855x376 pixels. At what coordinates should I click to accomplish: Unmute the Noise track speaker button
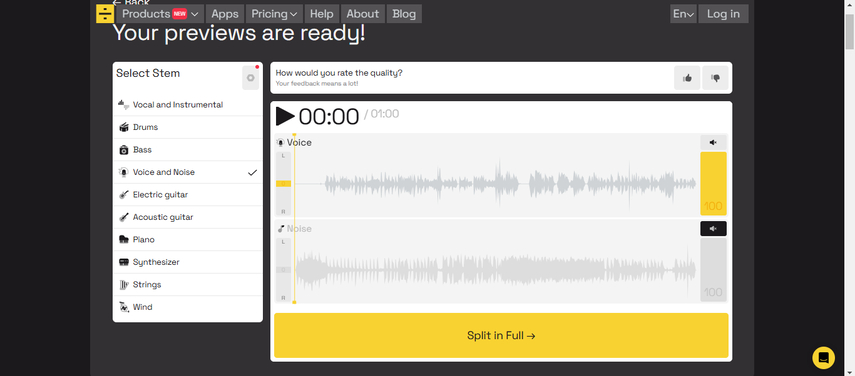pyautogui.click(x=713, y=229)
